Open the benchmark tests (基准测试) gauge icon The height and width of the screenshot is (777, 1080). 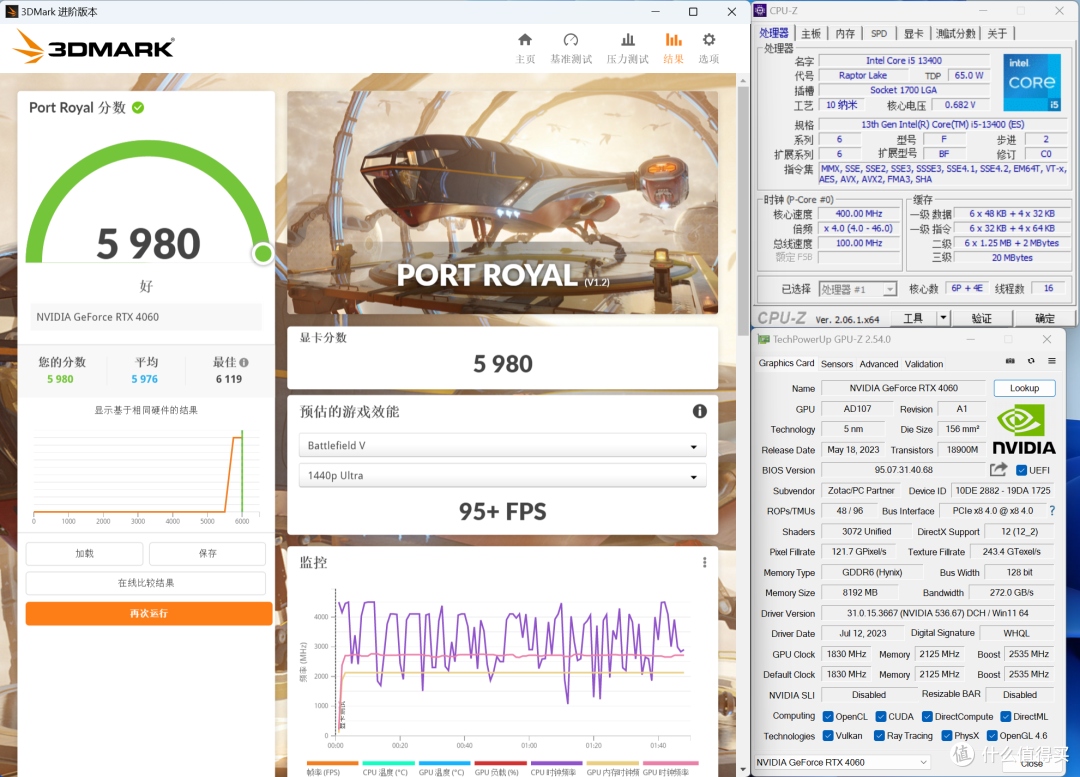[570, 40]
